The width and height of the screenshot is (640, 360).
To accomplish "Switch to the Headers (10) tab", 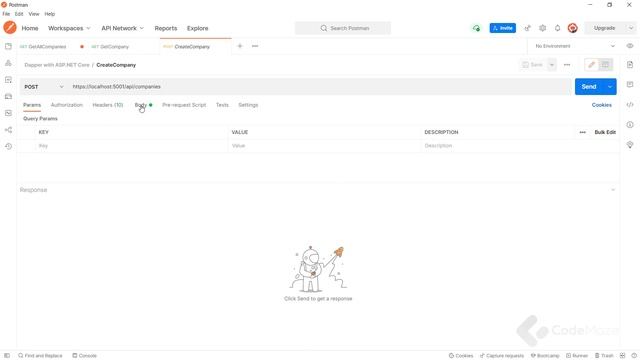I will (x=108, y=105).
